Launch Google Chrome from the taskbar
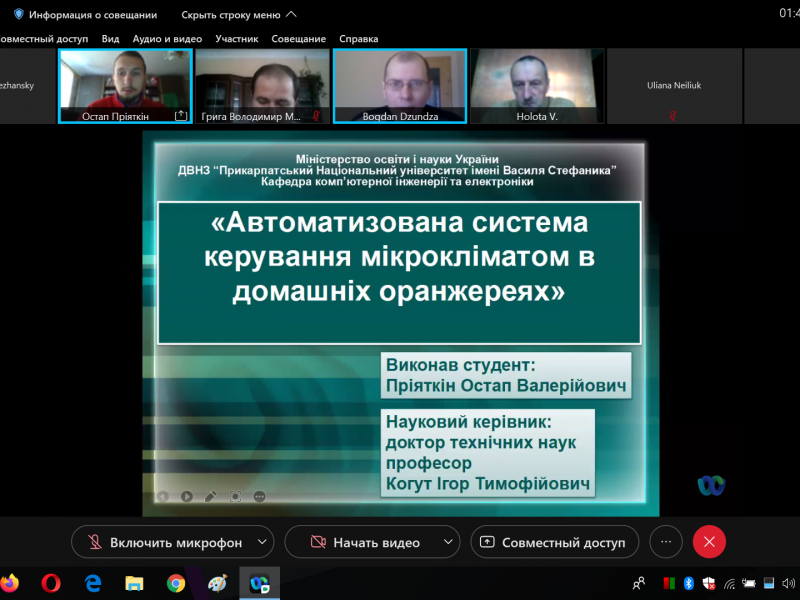This screenshot has width=800, height=600. point(176,582)
